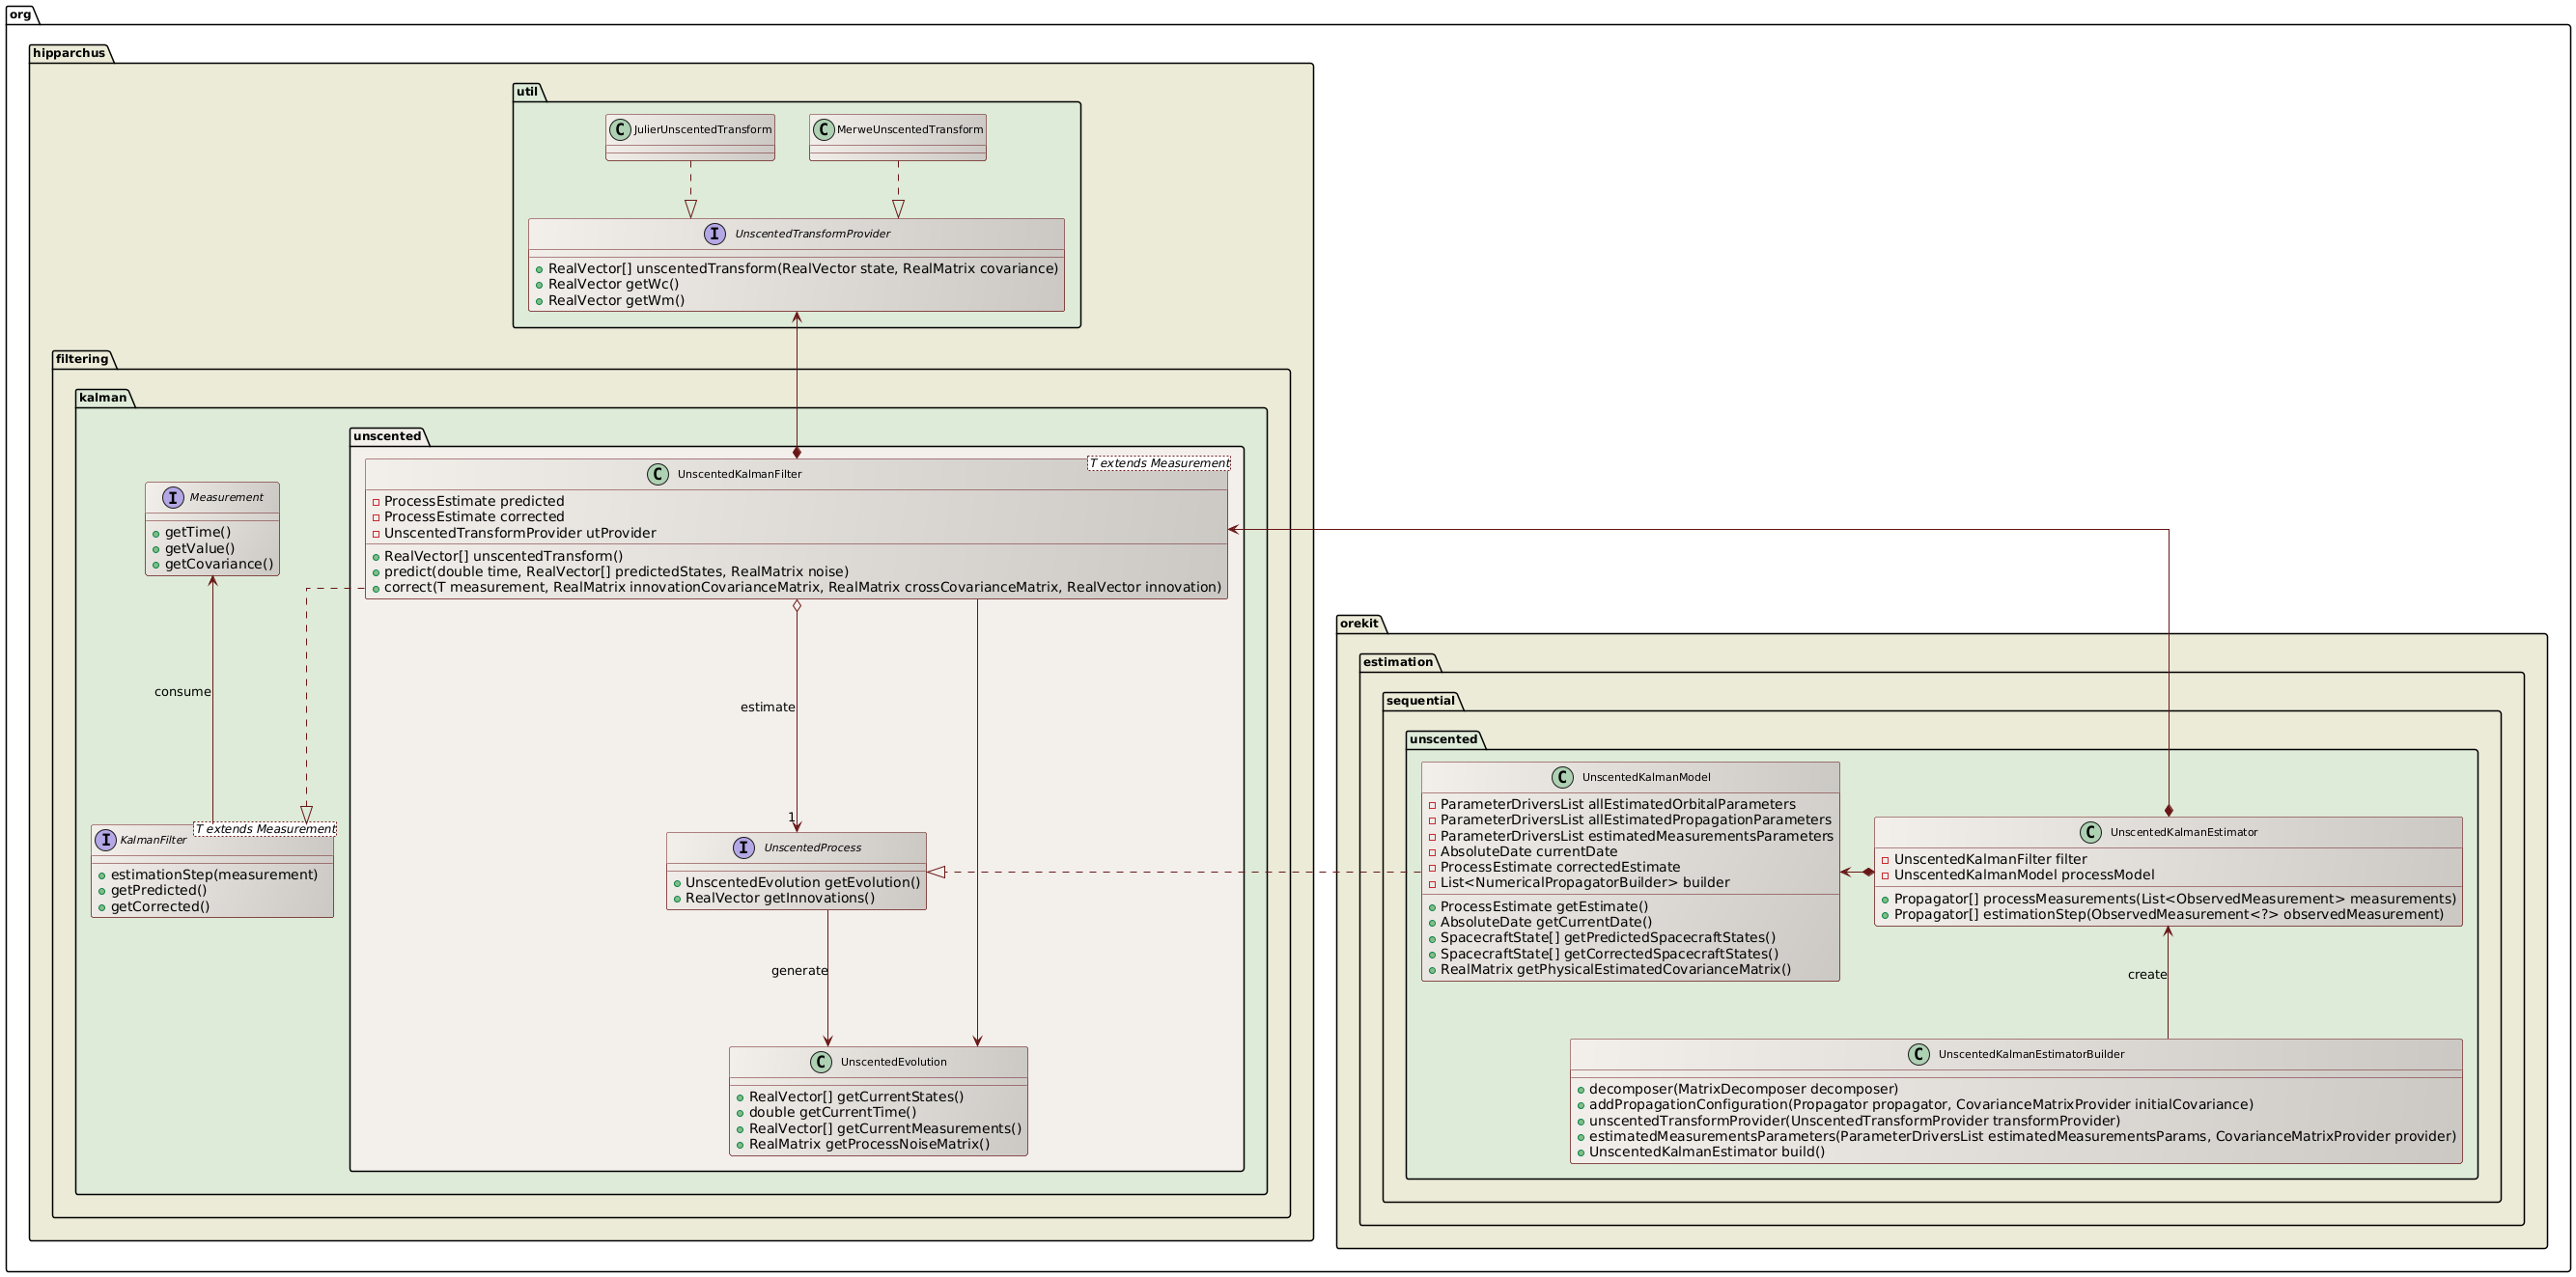Click the interface icon on UnscentedProcess
The image size is (2576, 1277).
point(745,847)
